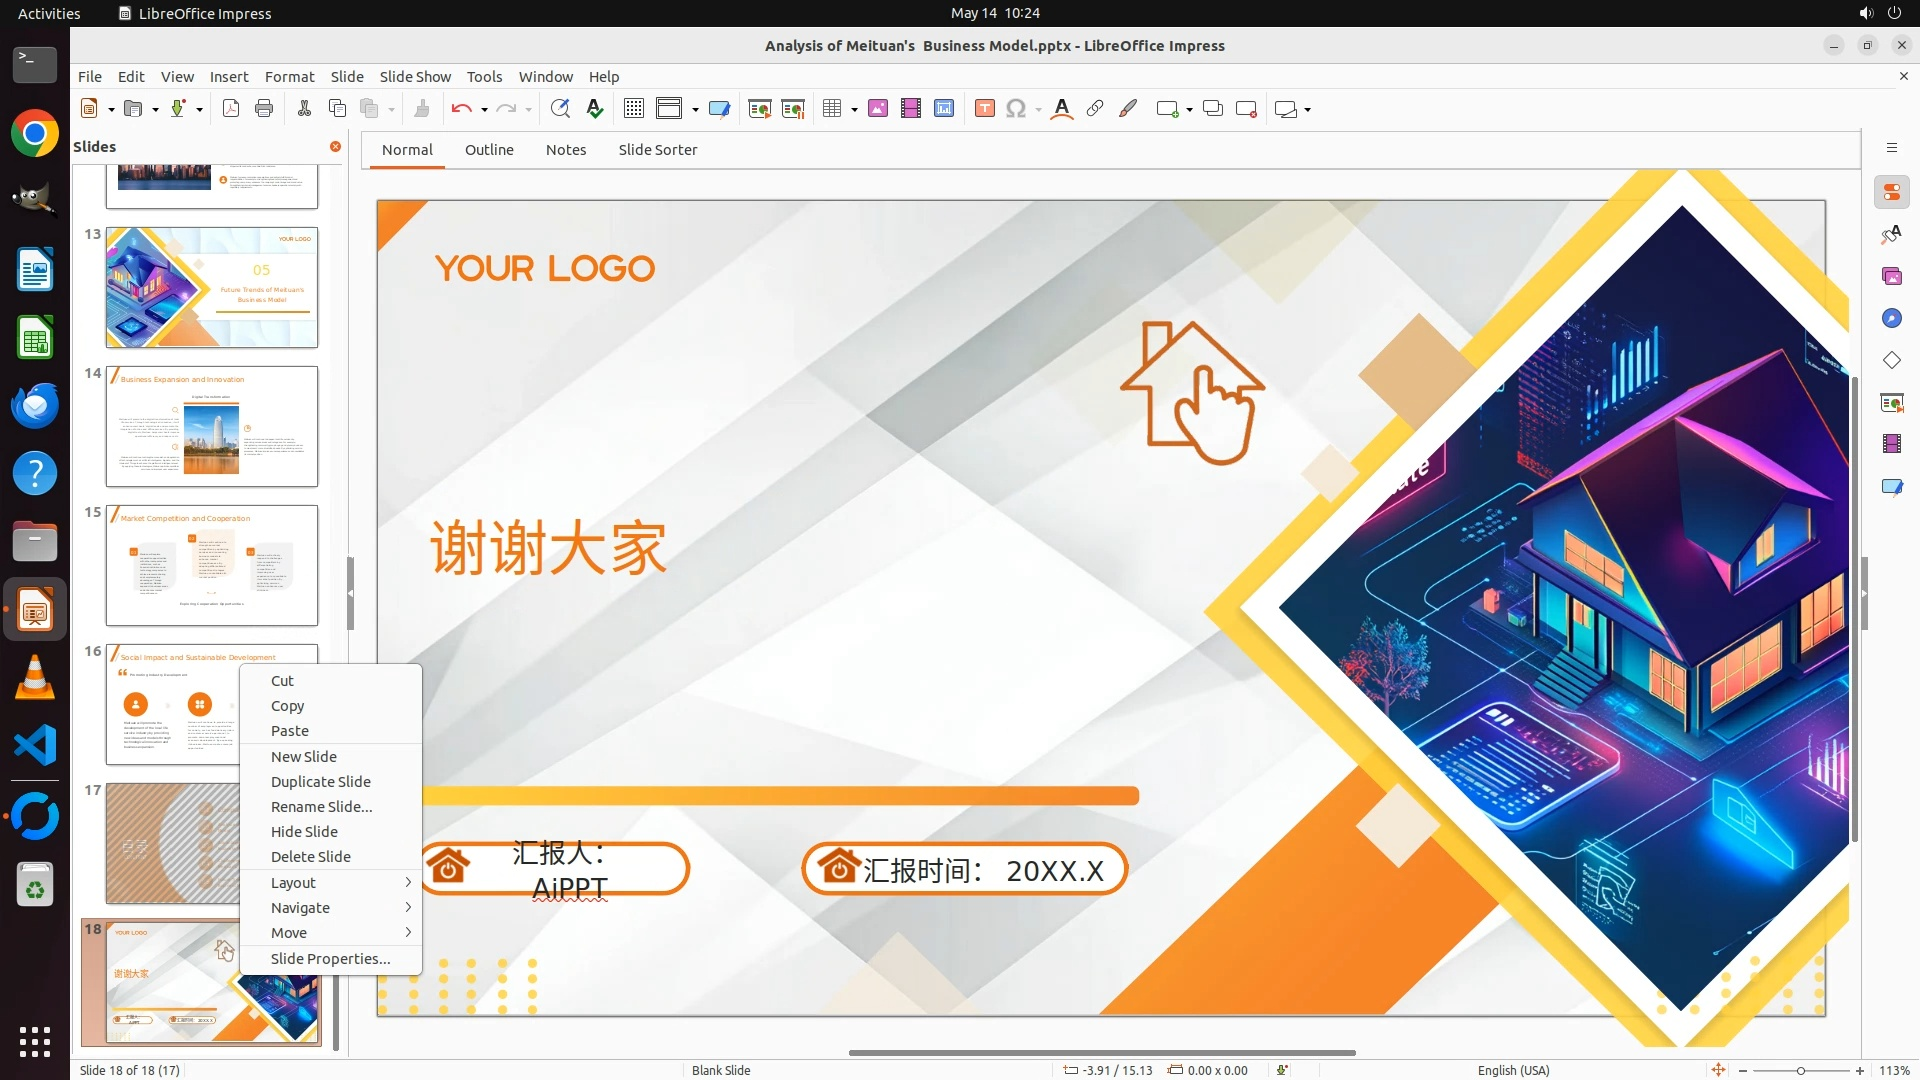Image resolution: width=1920 pixels, height=1080 pixels.
Task: Switch to the Slide Sorter tab
Action: click(x=657, y=150)
